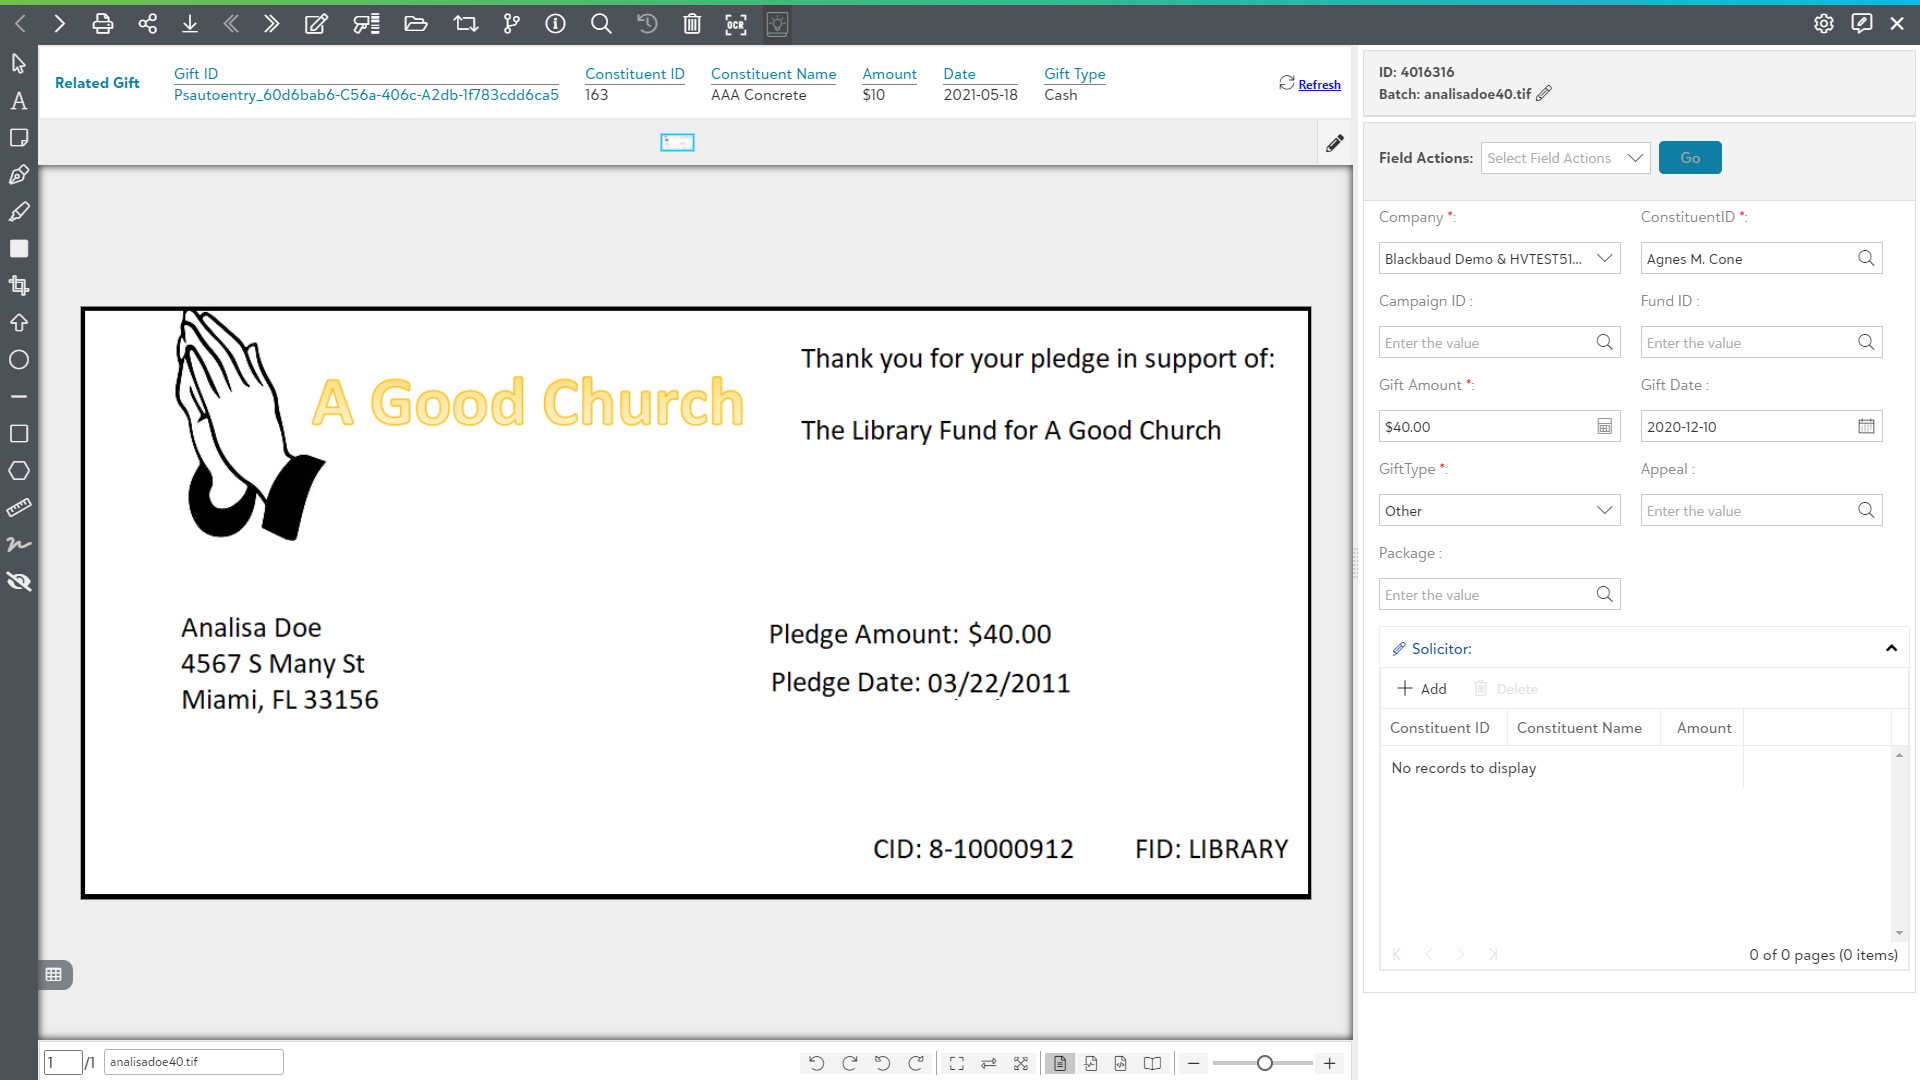The height and width of the screenshot is (1080, 1920).
Task: Open the search magnifier in the top toolbar
Action: tap(601, 24)
